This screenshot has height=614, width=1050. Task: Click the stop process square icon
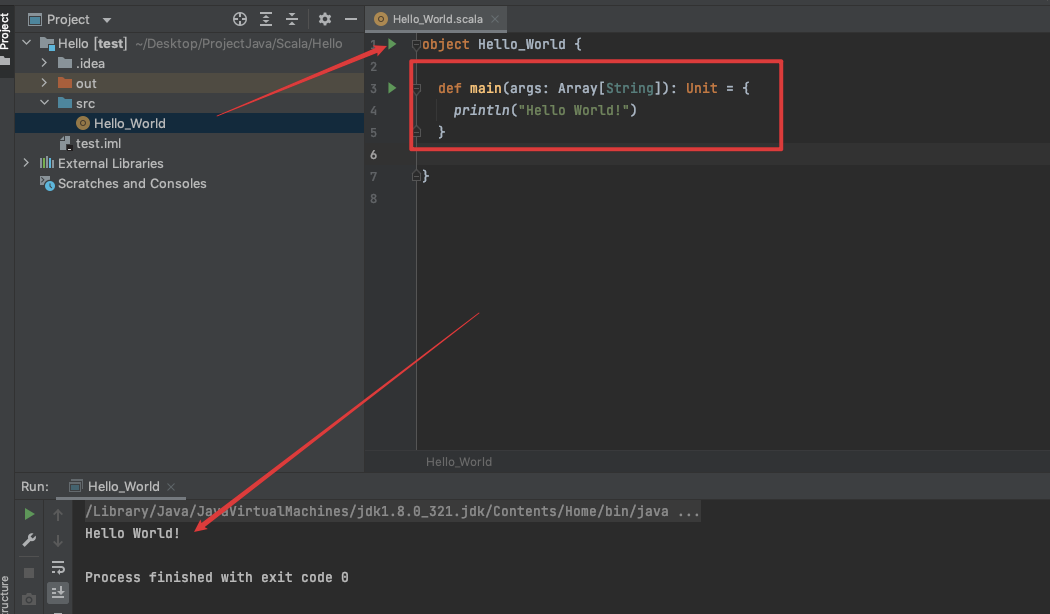(x=29, y=573)
